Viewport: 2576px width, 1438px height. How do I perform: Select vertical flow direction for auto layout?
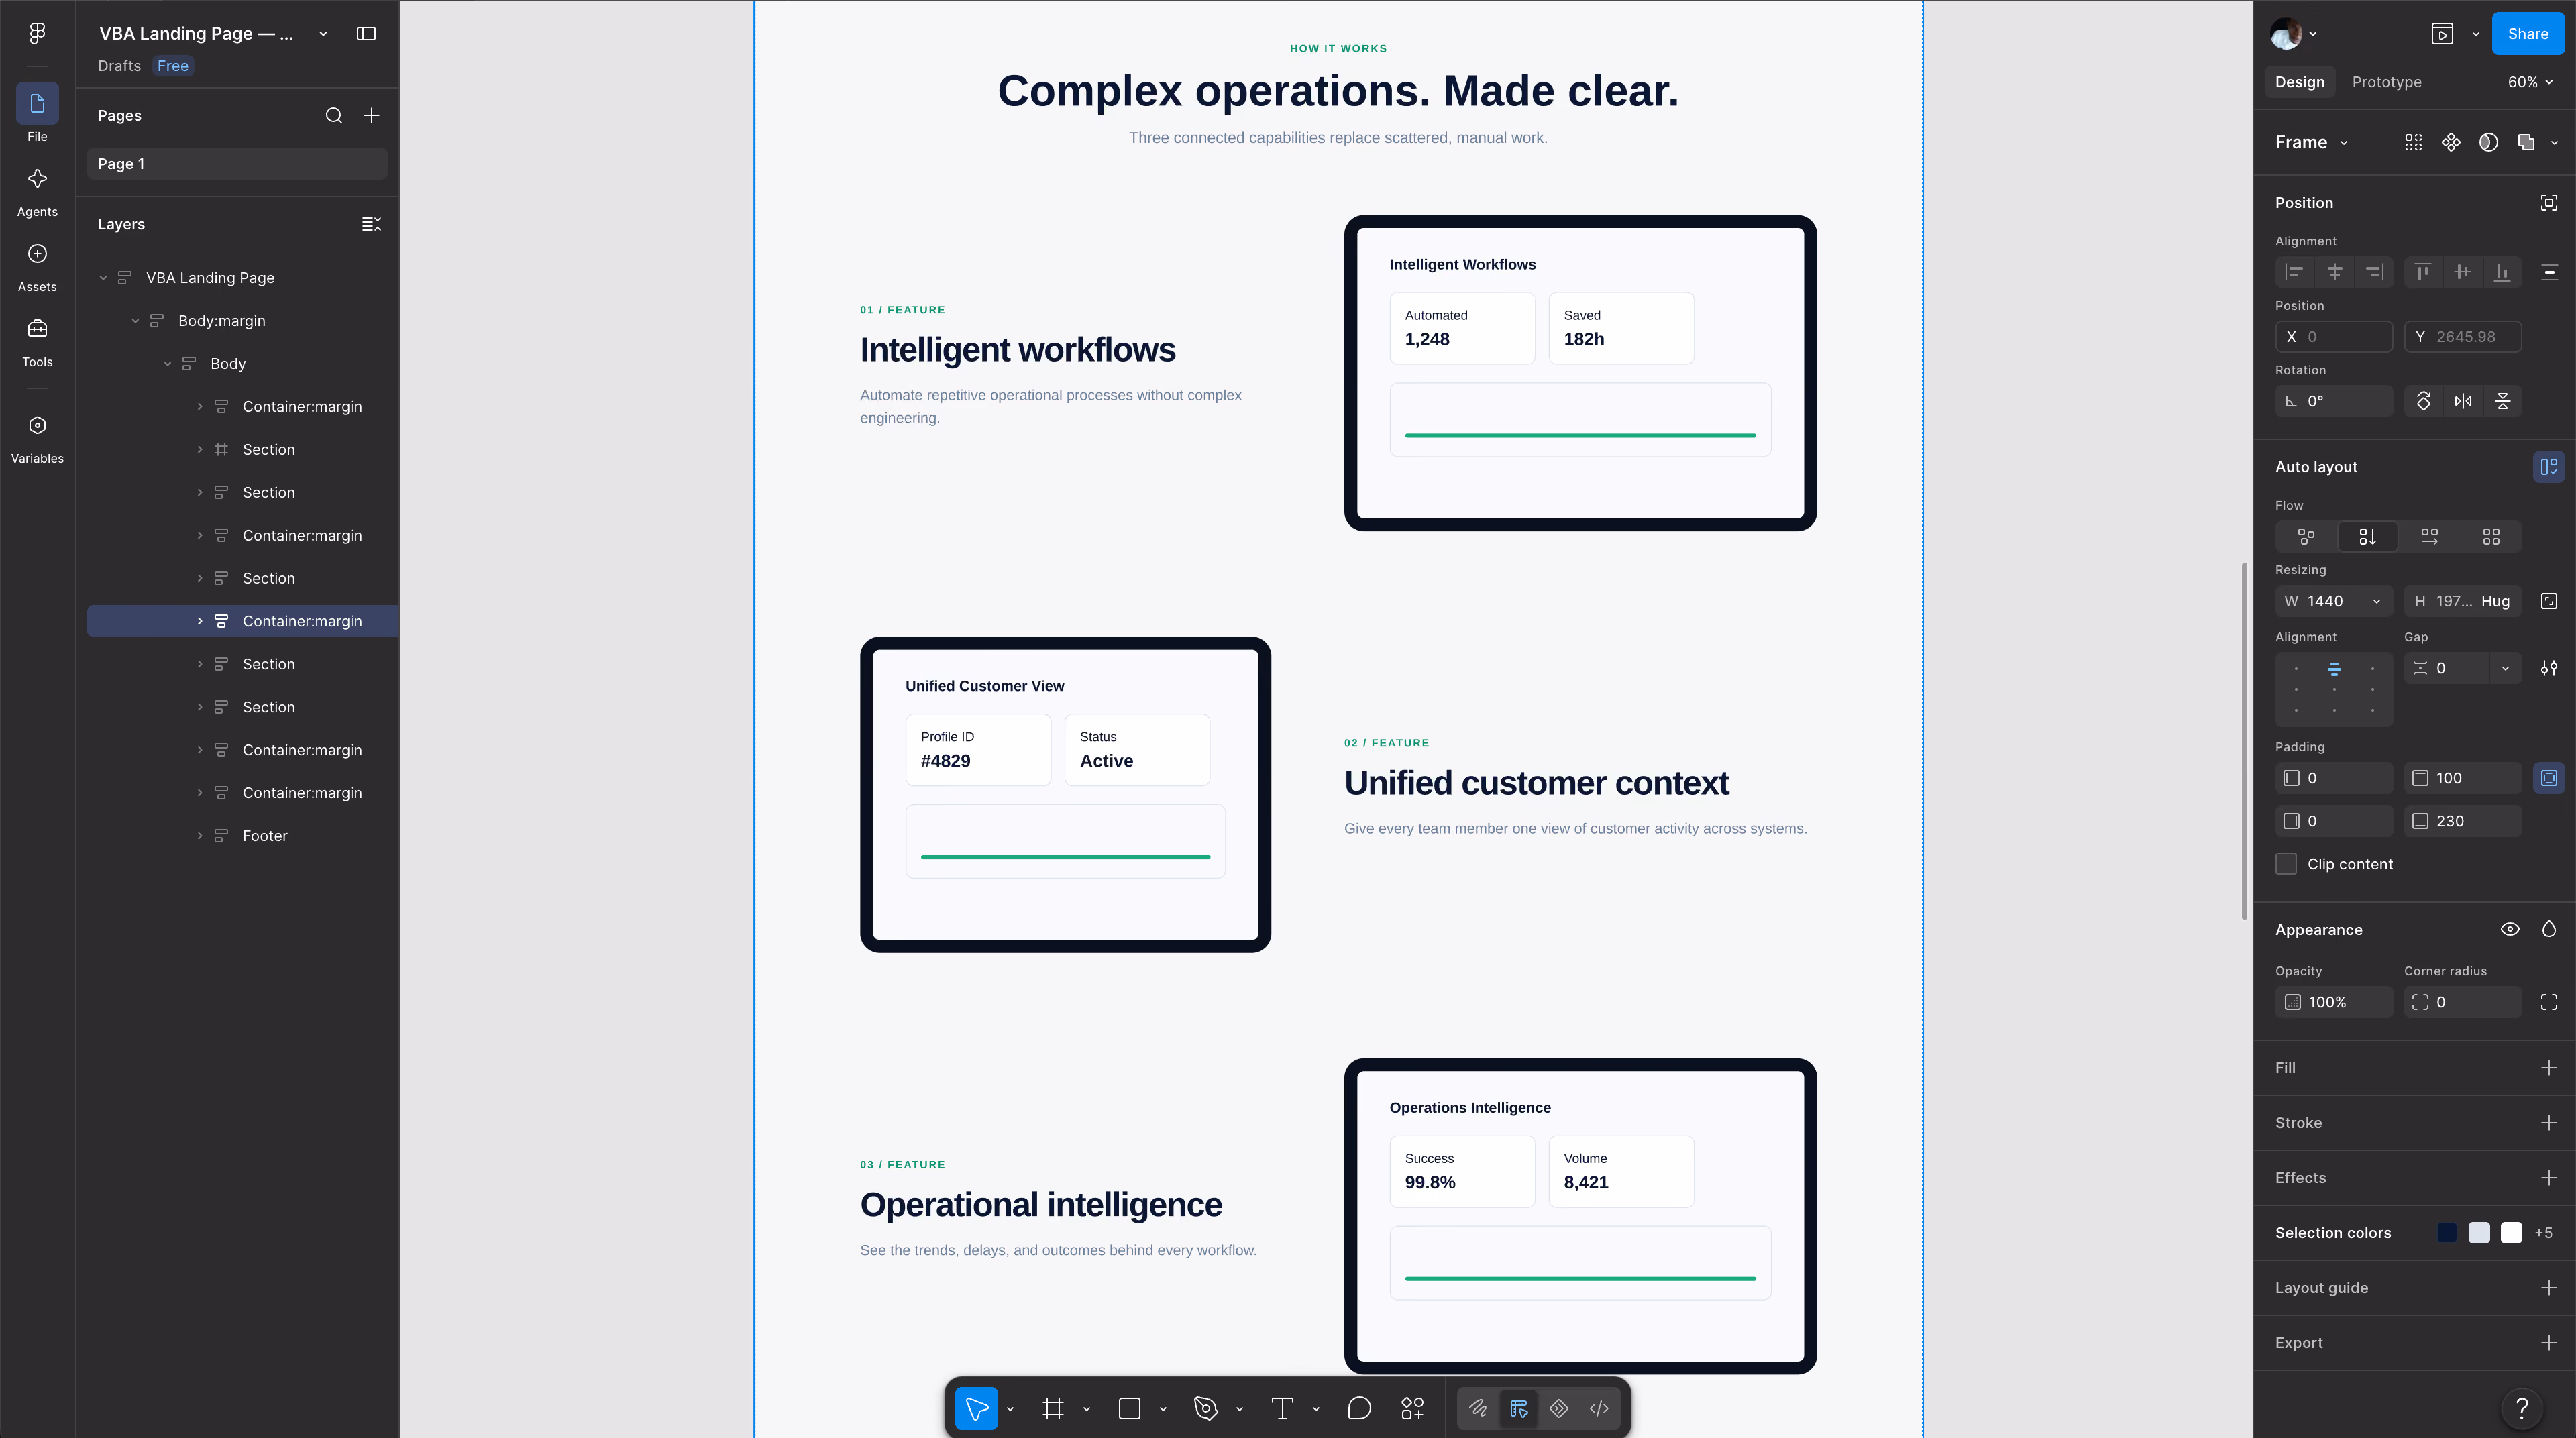2367,536
